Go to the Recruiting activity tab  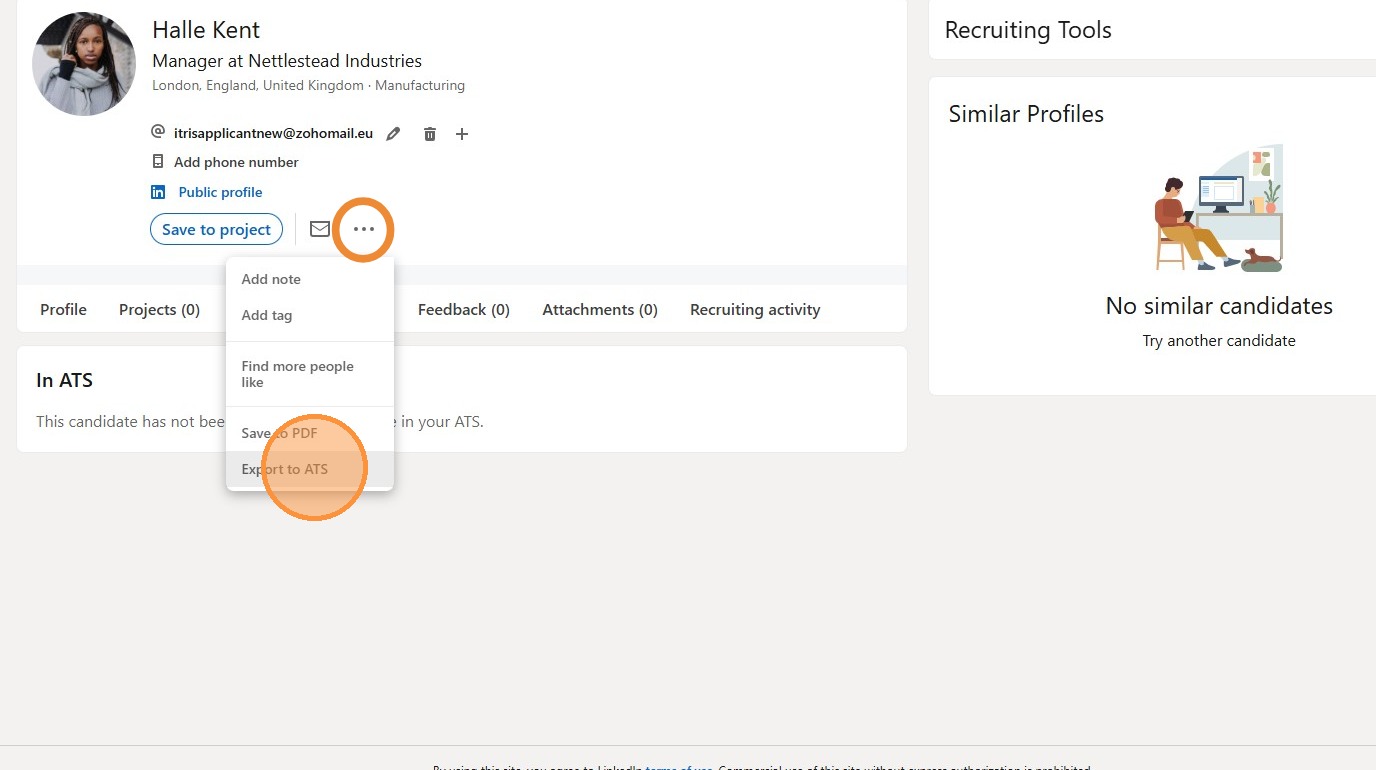[x=755, y=310]
